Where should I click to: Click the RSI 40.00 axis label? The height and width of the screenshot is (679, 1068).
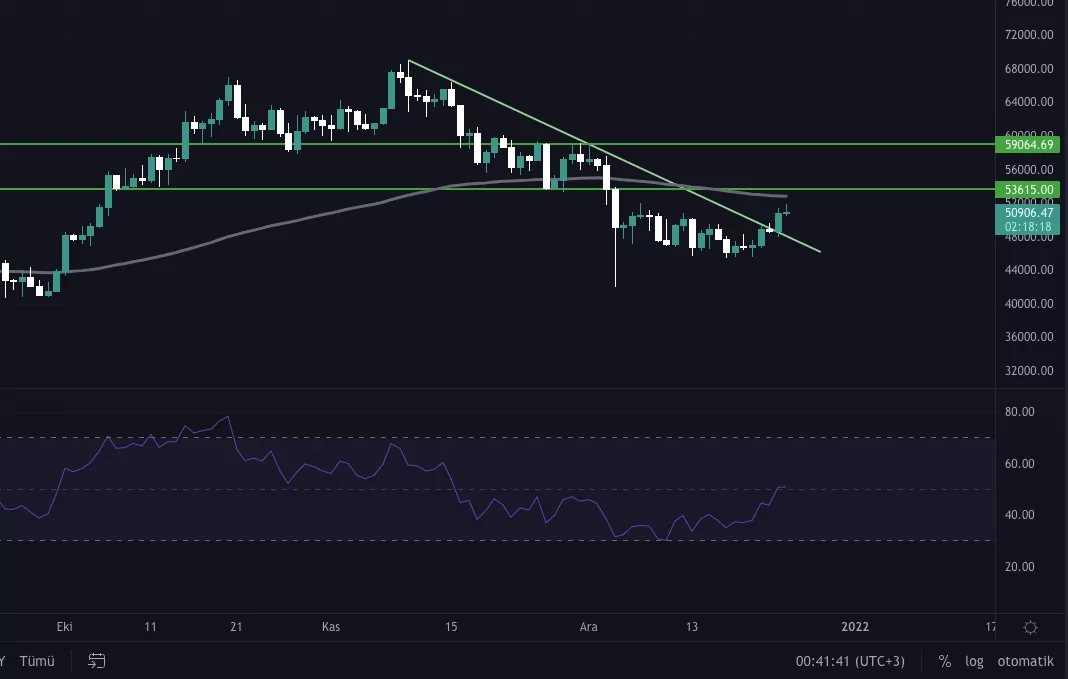point(1019,514)
